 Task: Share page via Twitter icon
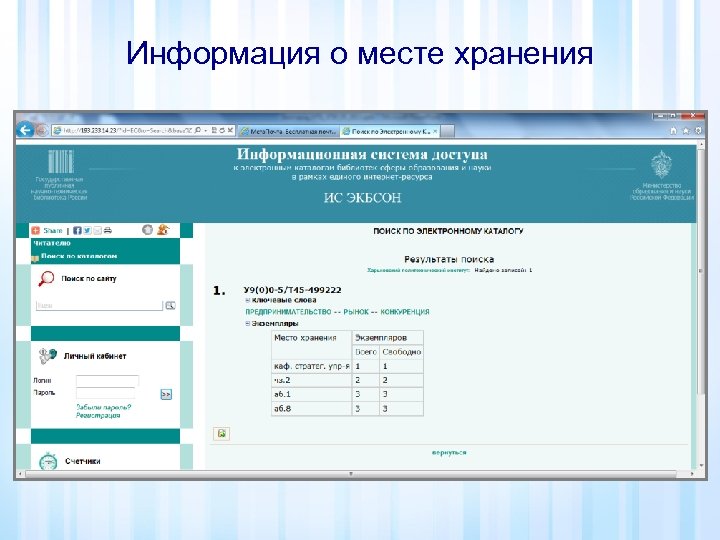click(87, 231)
